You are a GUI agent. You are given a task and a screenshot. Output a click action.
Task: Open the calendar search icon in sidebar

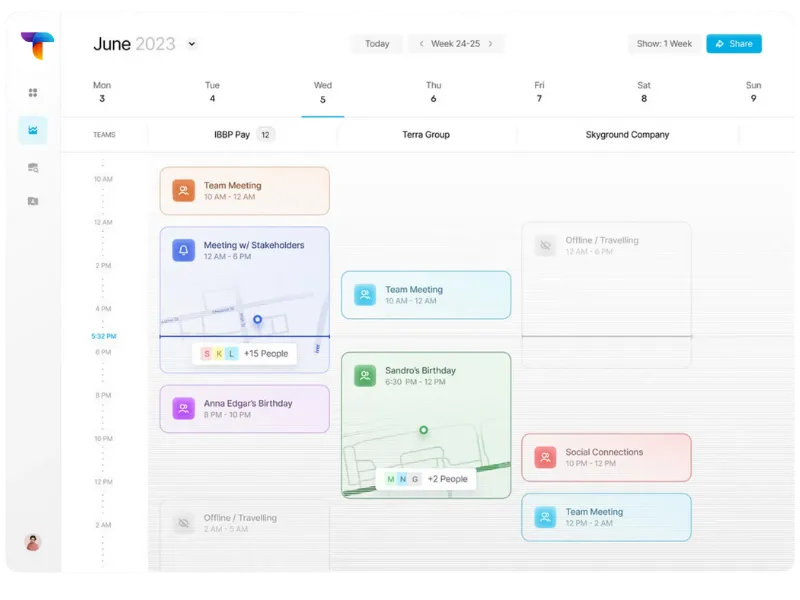click(x=33, y=167)
